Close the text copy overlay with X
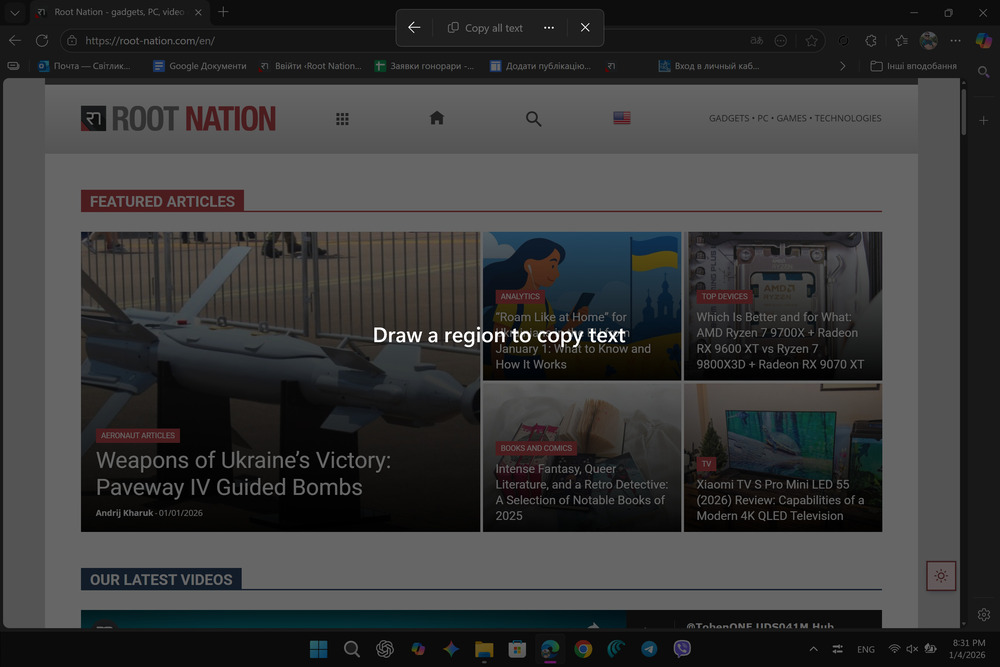Viewport: 1000px width, 667px height. point(585,27)
